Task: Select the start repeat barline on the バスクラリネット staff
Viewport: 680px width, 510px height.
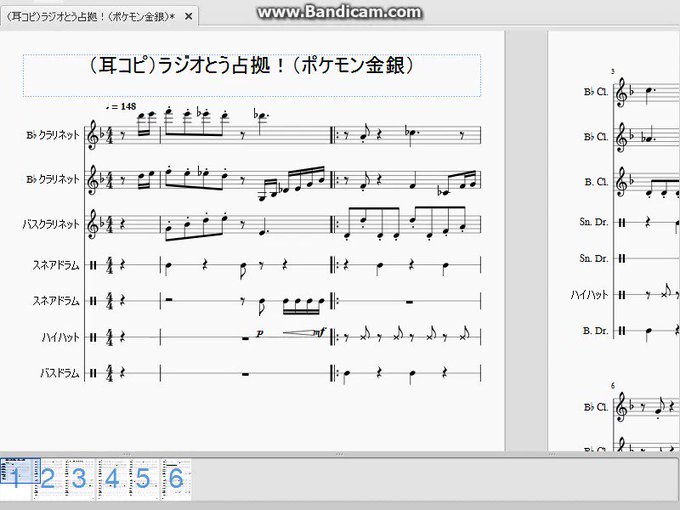Action: click(x=333, y=224)
